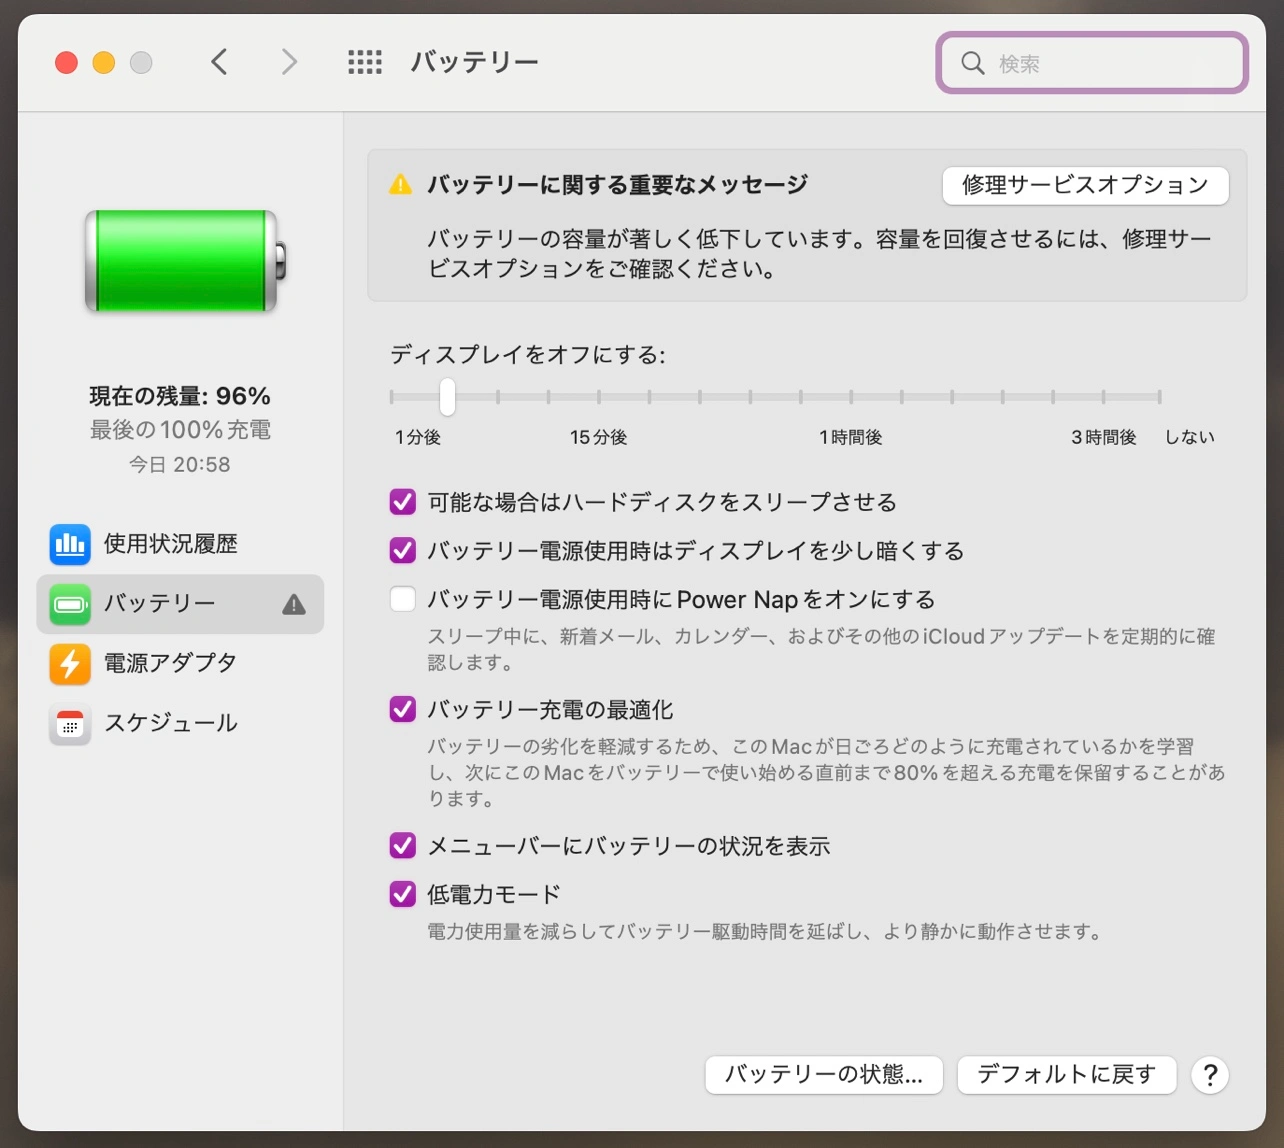Click 修理サービスオプション button
The image size is (1284, 1148).
coord(1085,185)
